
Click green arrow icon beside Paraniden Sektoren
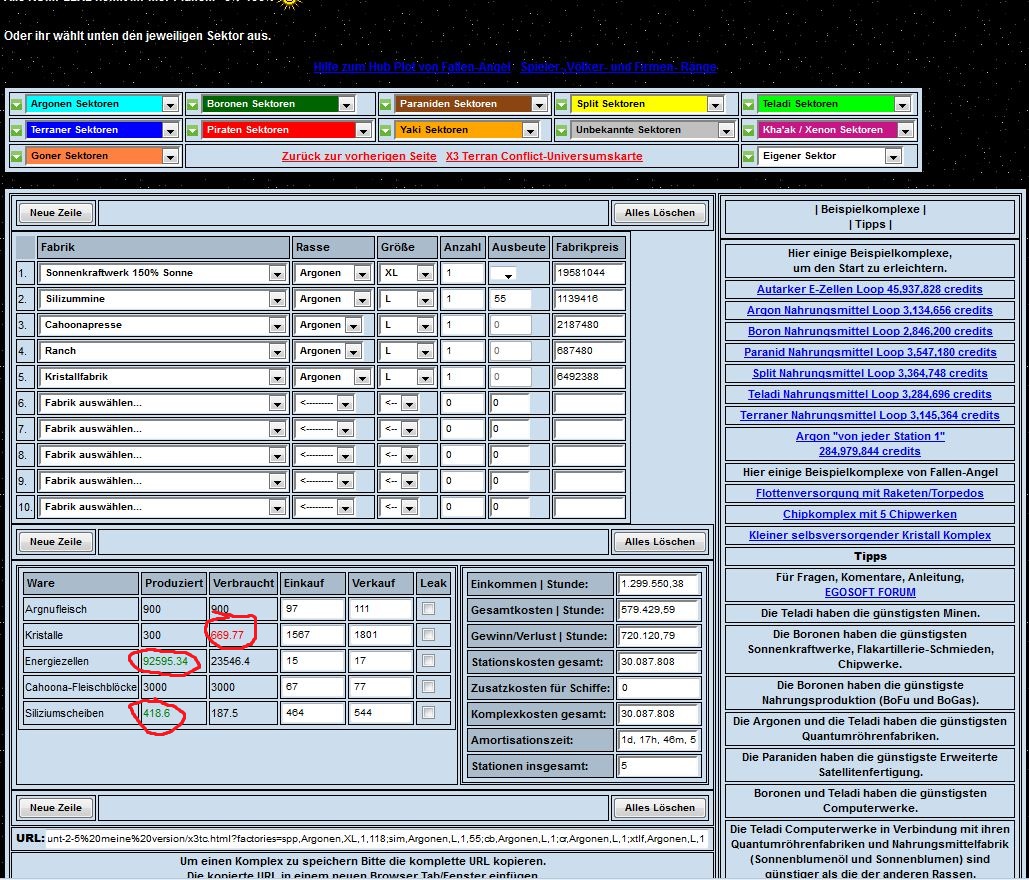click(386, 105)
